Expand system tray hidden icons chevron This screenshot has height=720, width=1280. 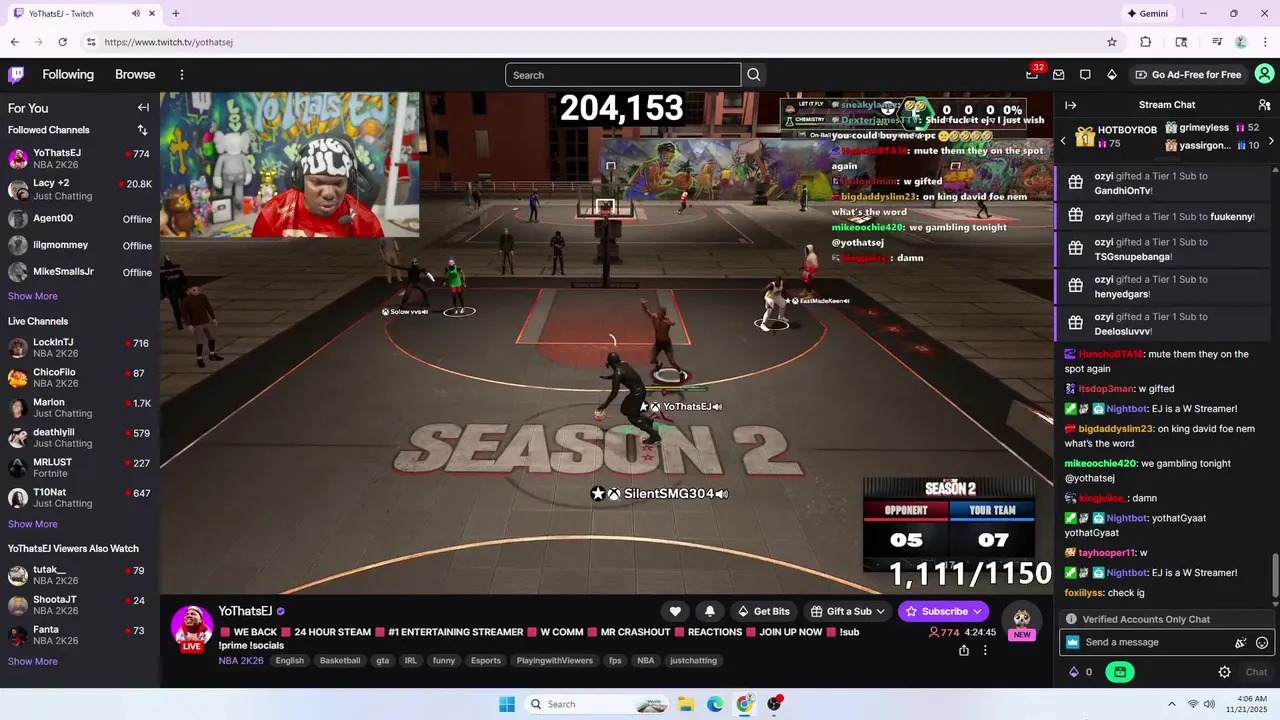1171,704
